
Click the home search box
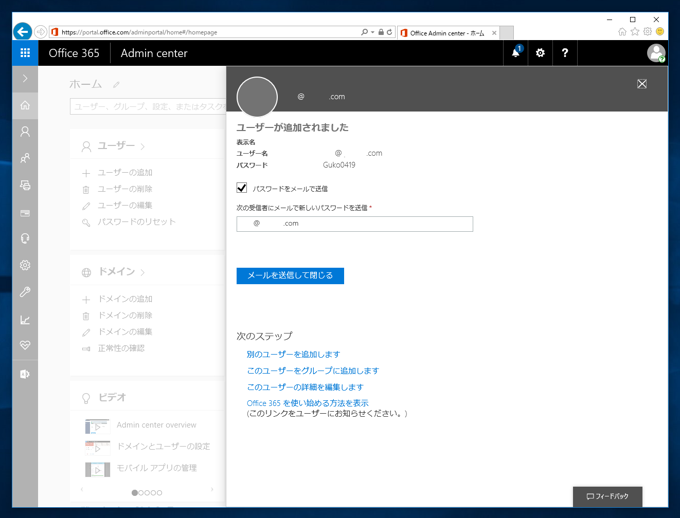pyautogui.click(x=148, y=107)
